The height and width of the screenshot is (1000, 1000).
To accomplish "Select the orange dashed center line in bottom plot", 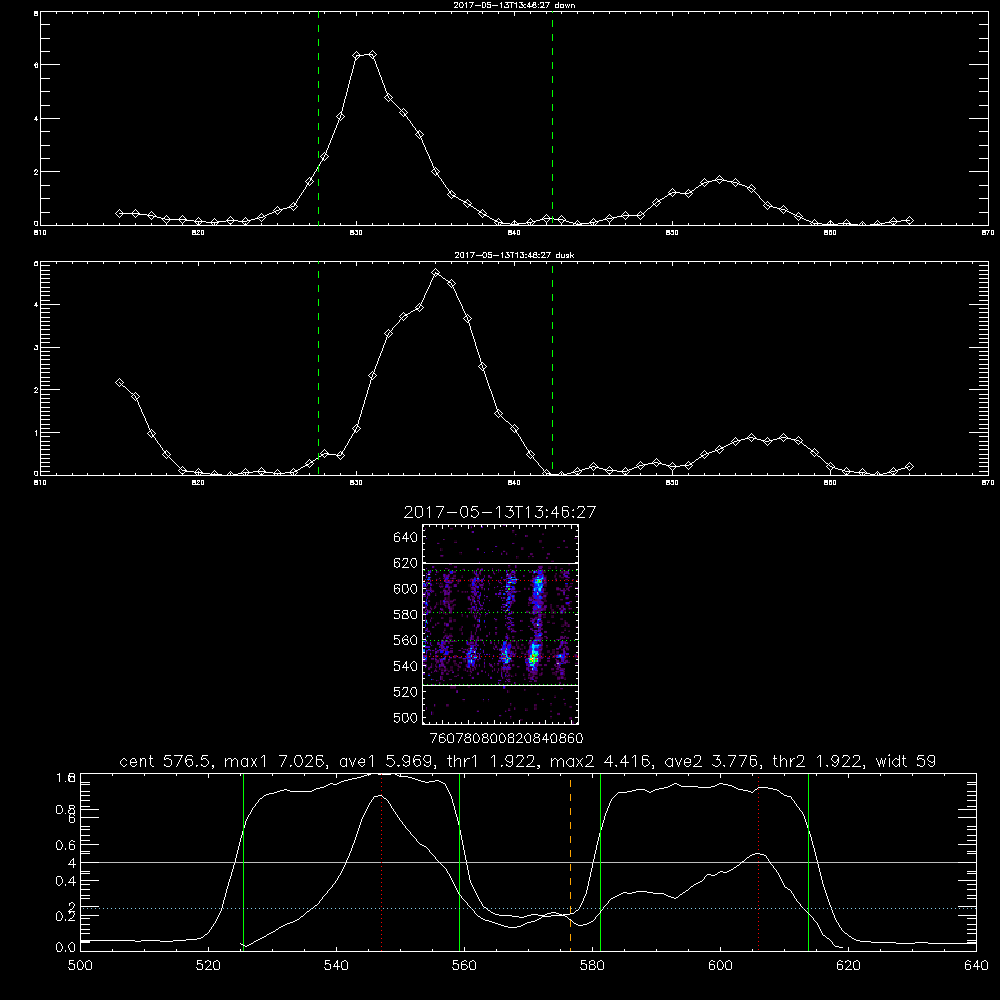I will (x=570, y=862).
